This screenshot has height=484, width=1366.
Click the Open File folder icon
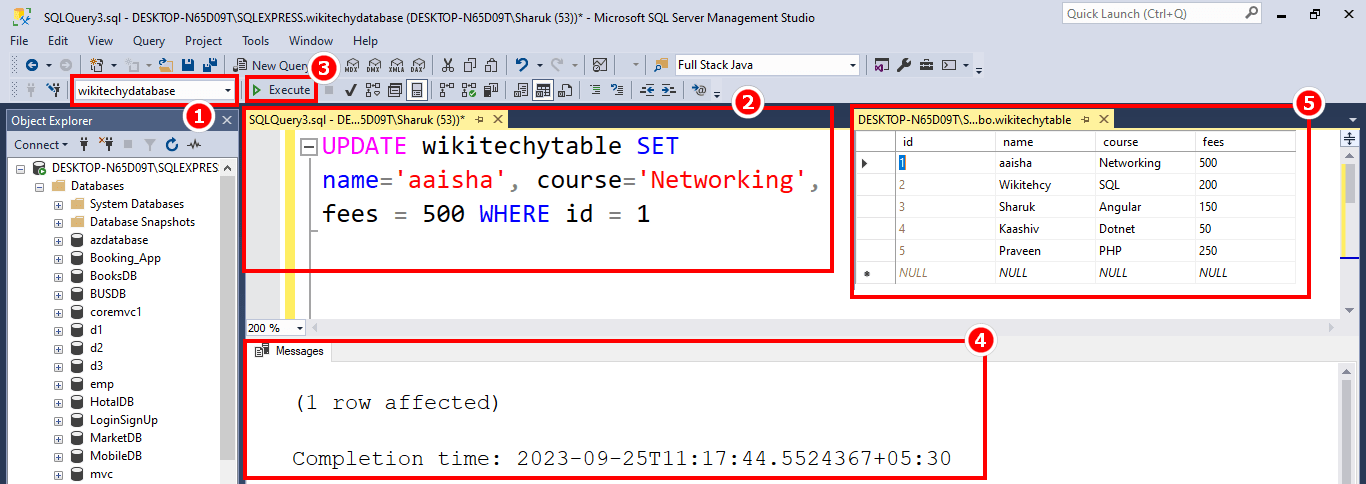click(x=165, y=65)
